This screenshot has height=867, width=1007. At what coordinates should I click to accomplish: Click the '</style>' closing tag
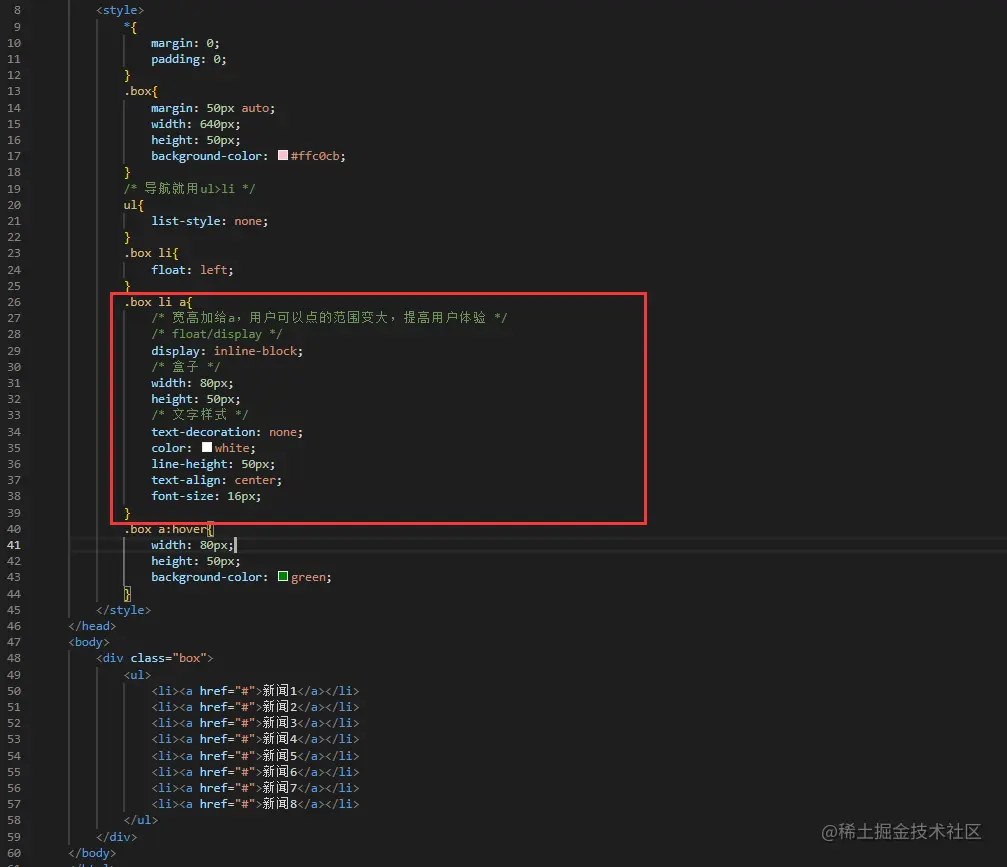[123, 609]
